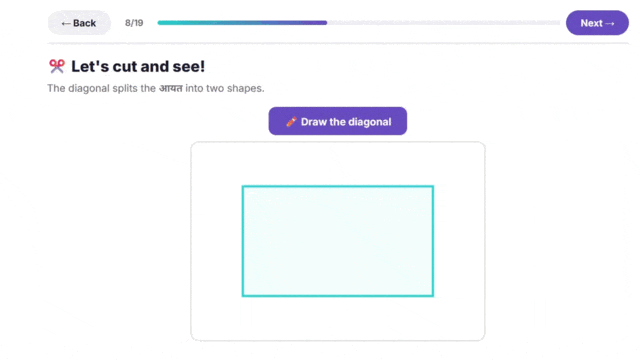The width and height of the screenshot is (640, 361).
Task: Click the "into two shapes" subtitle text
Action: click(x=224, y=88)
